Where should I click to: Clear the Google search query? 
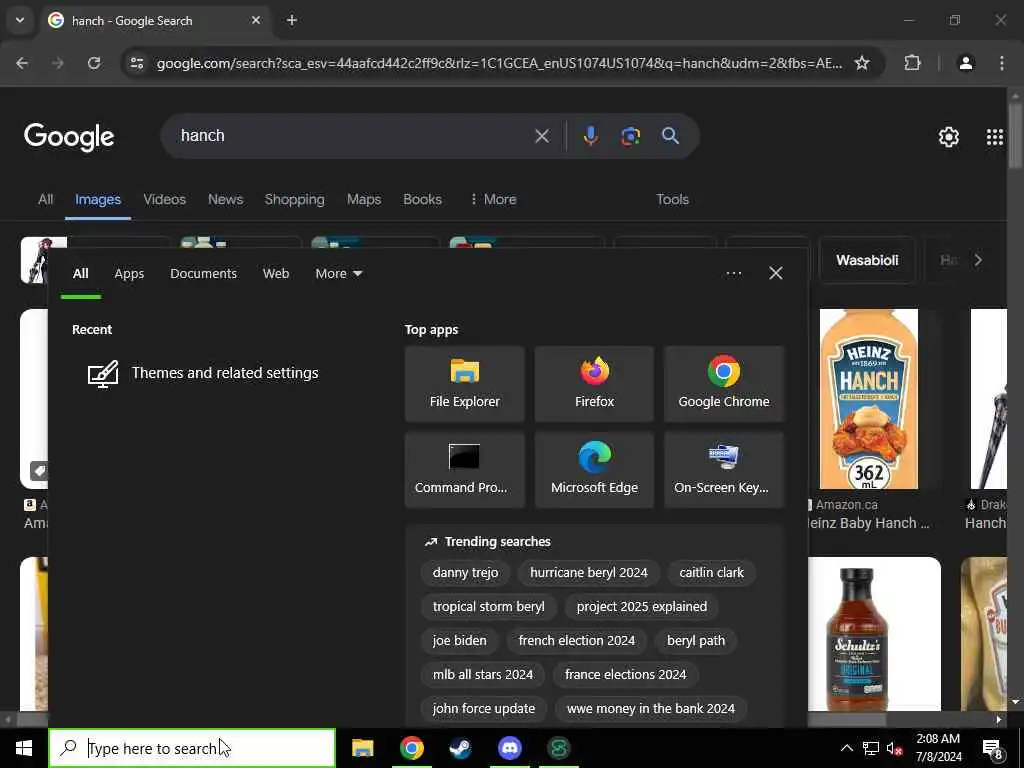(542, 136)
